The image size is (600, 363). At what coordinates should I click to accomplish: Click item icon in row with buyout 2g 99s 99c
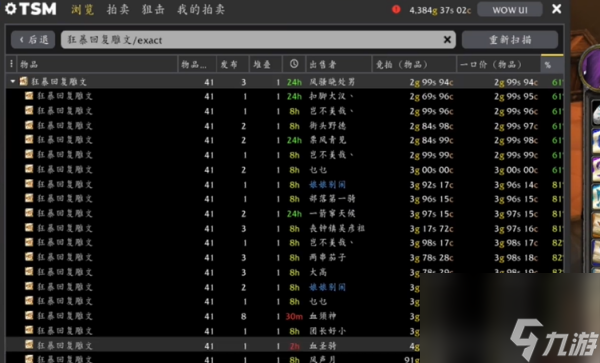click(29, 155)
